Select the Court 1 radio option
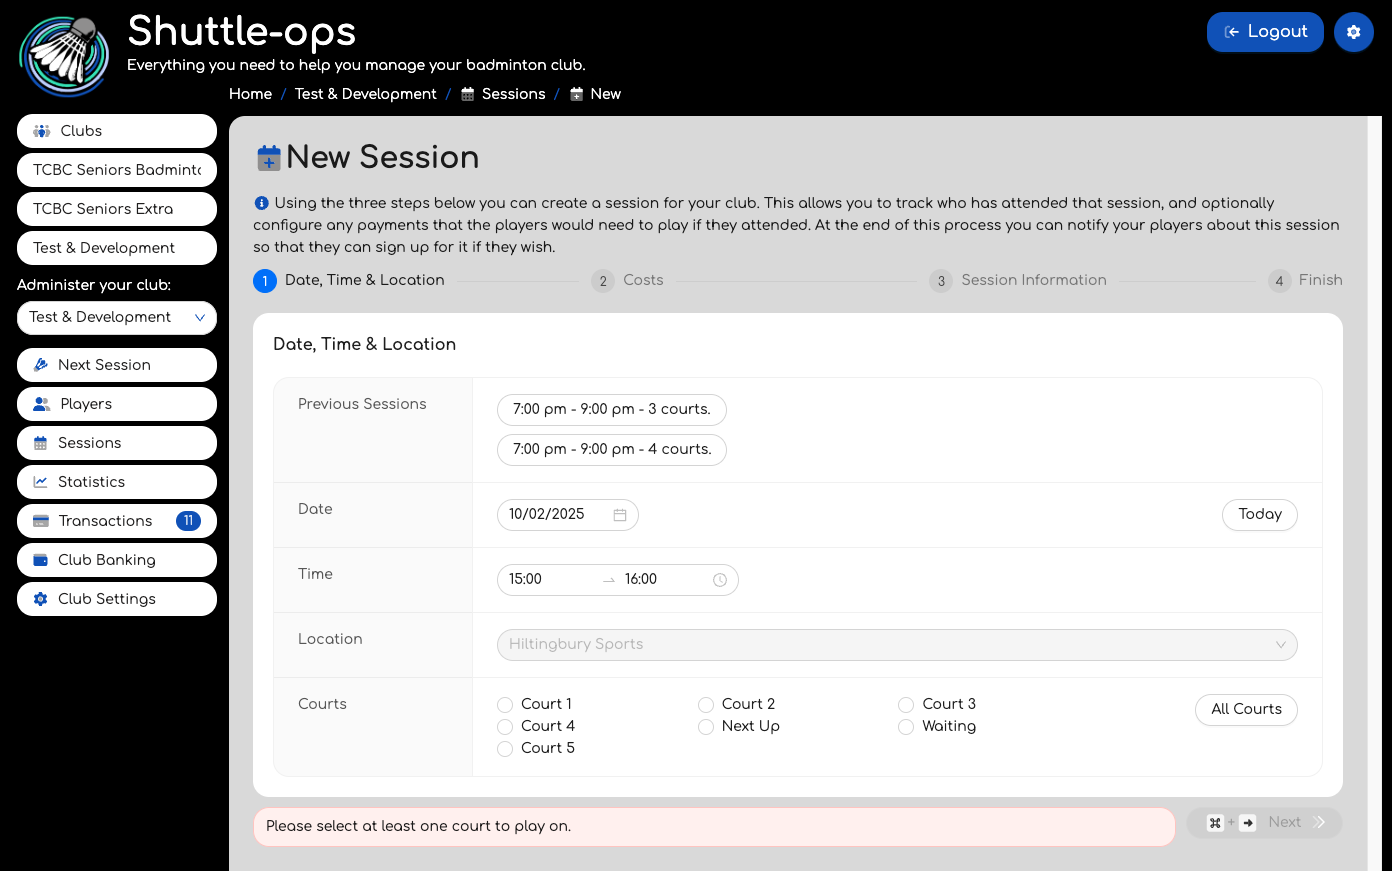Viewport: 1392px width, 871px height. tap(505, 705)
